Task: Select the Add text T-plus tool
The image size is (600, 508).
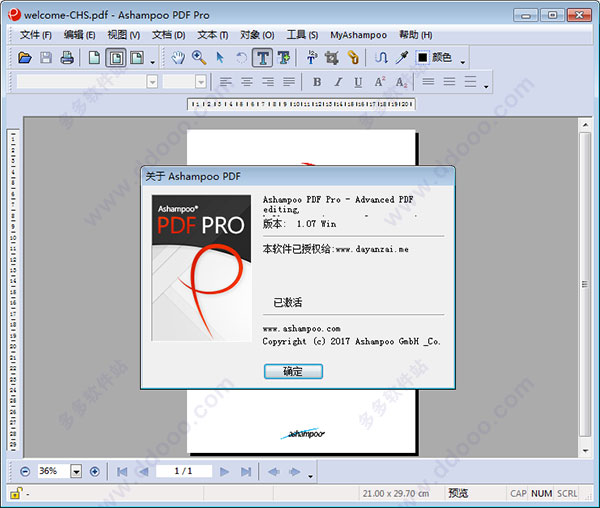Action: (x=284, y=58)
